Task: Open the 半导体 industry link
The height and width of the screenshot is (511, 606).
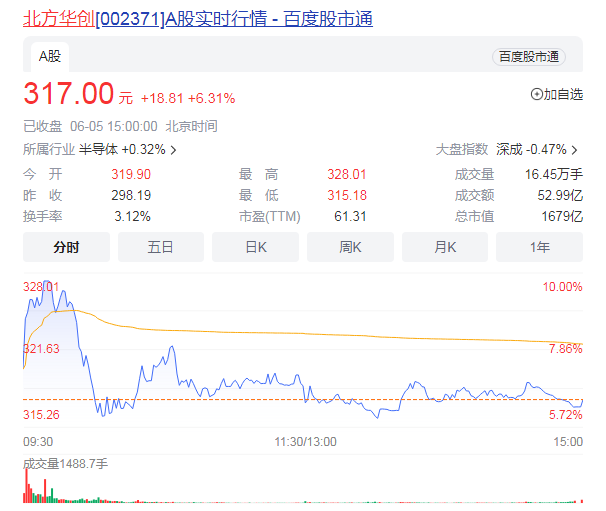Action: [98, 149]
